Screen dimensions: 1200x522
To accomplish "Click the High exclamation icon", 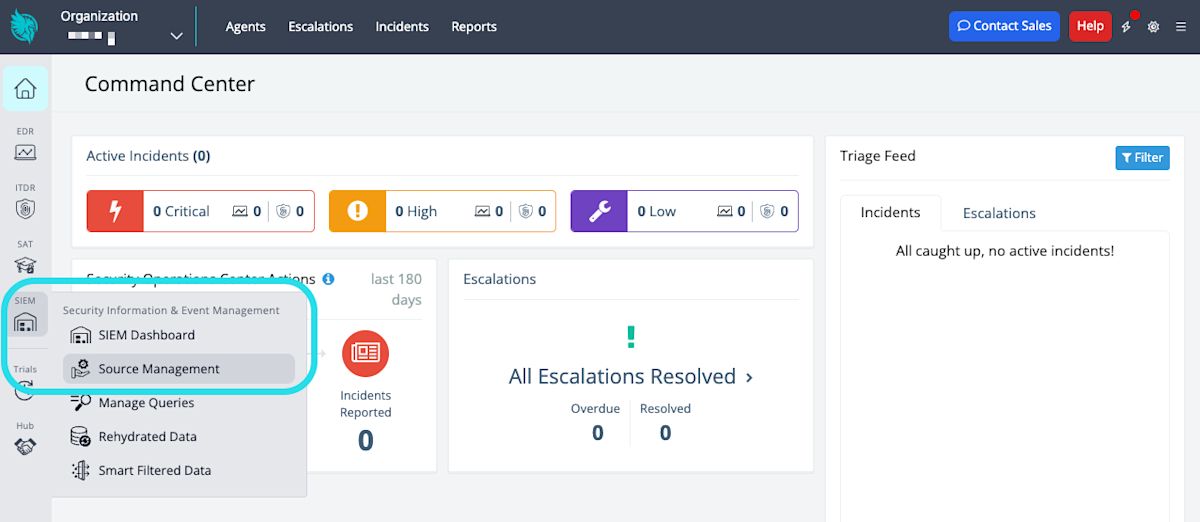I will click(357, 211).
